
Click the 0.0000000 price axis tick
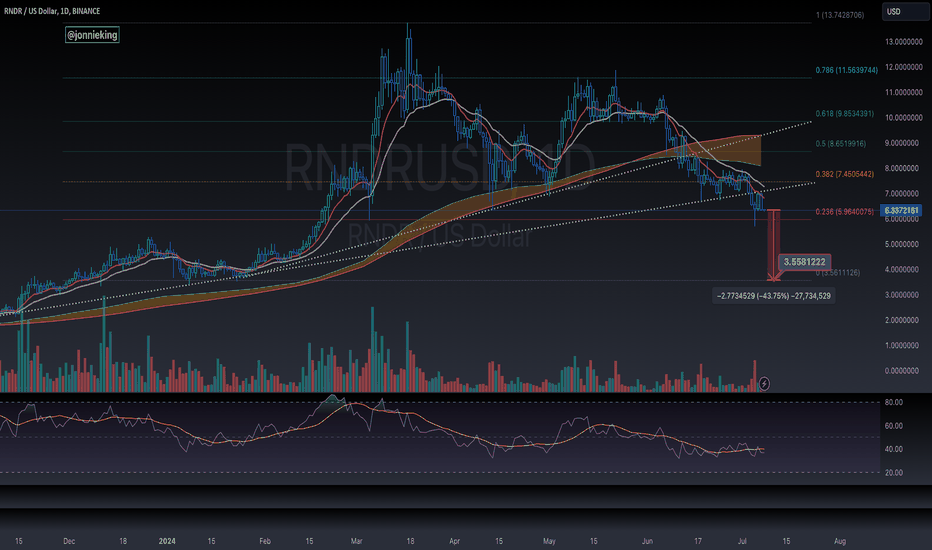click(903, 371)
